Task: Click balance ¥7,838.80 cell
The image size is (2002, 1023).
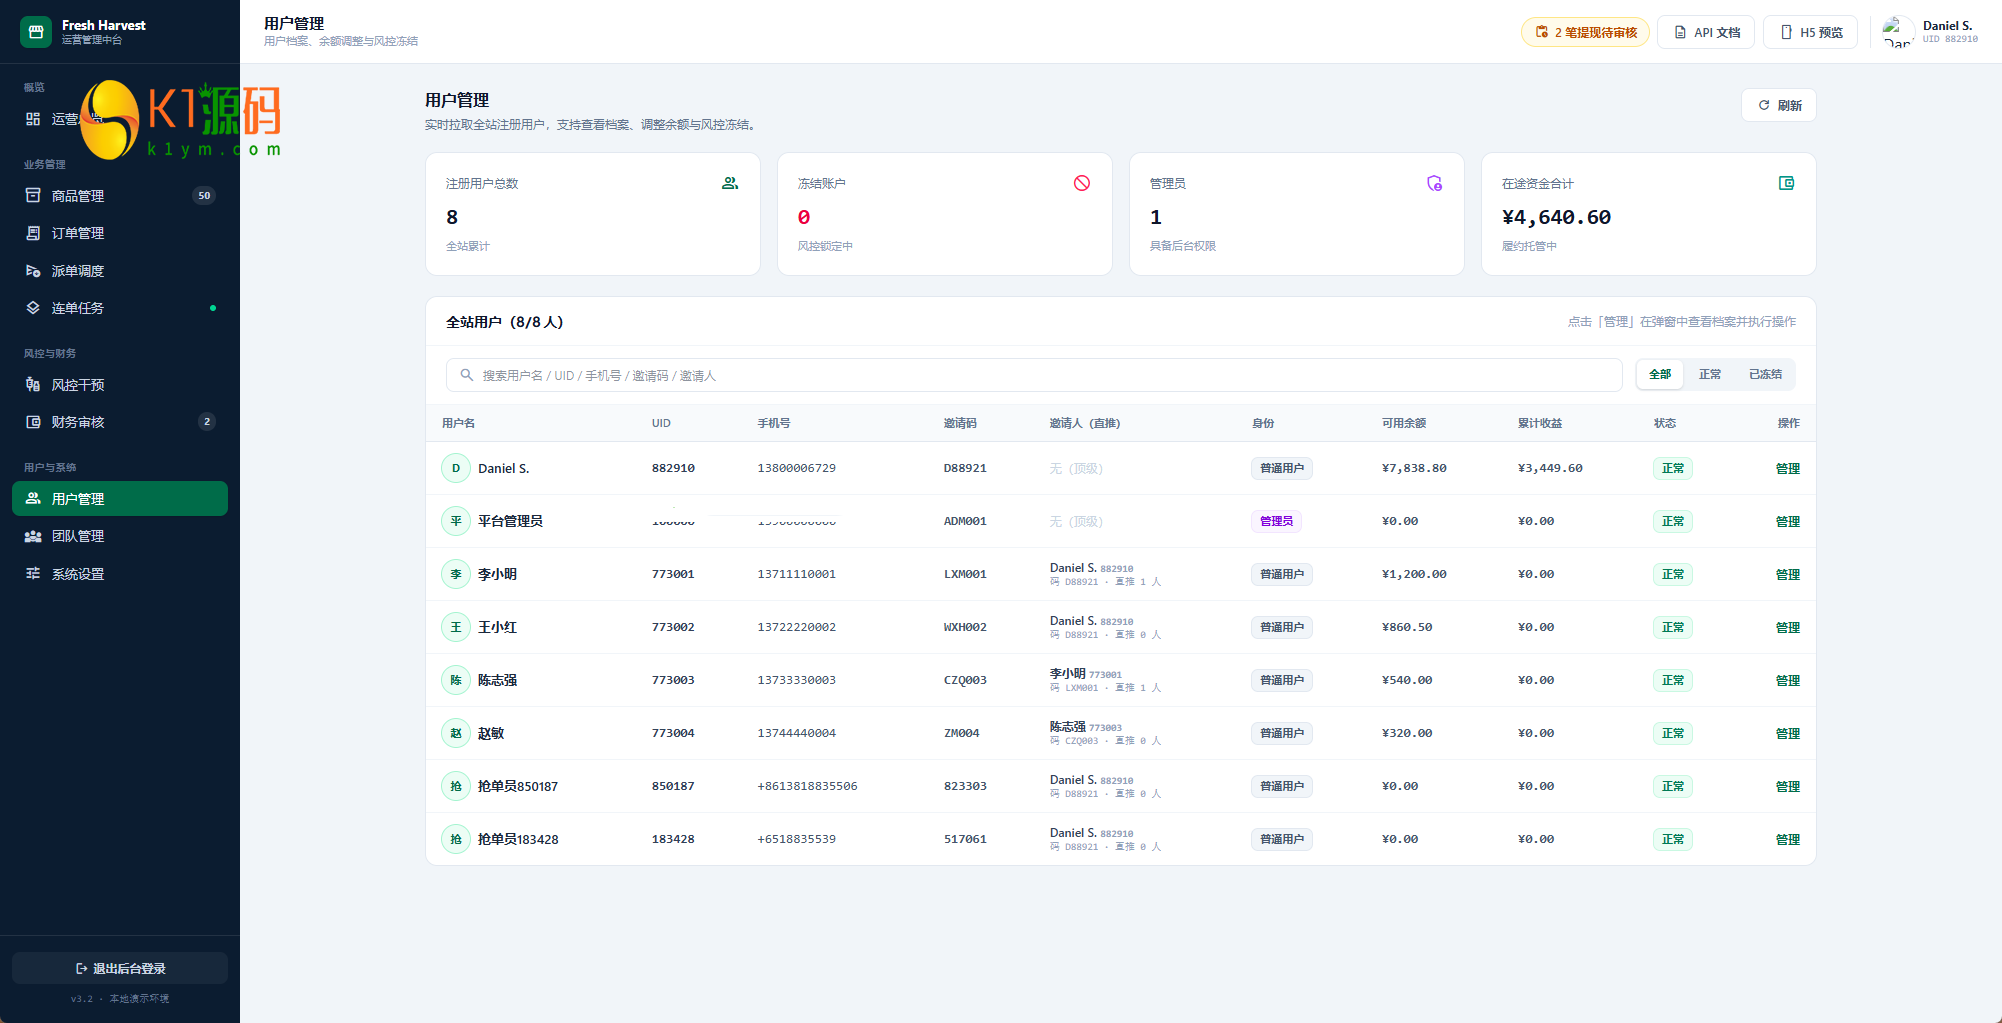Action: click(x=1414, y=468)
